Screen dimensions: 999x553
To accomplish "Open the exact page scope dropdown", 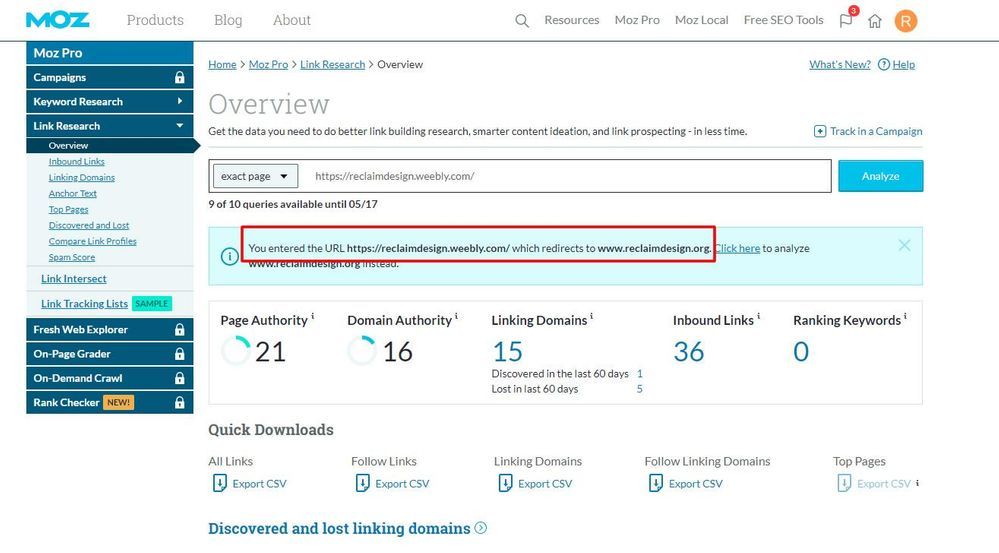I will (255, 176).
